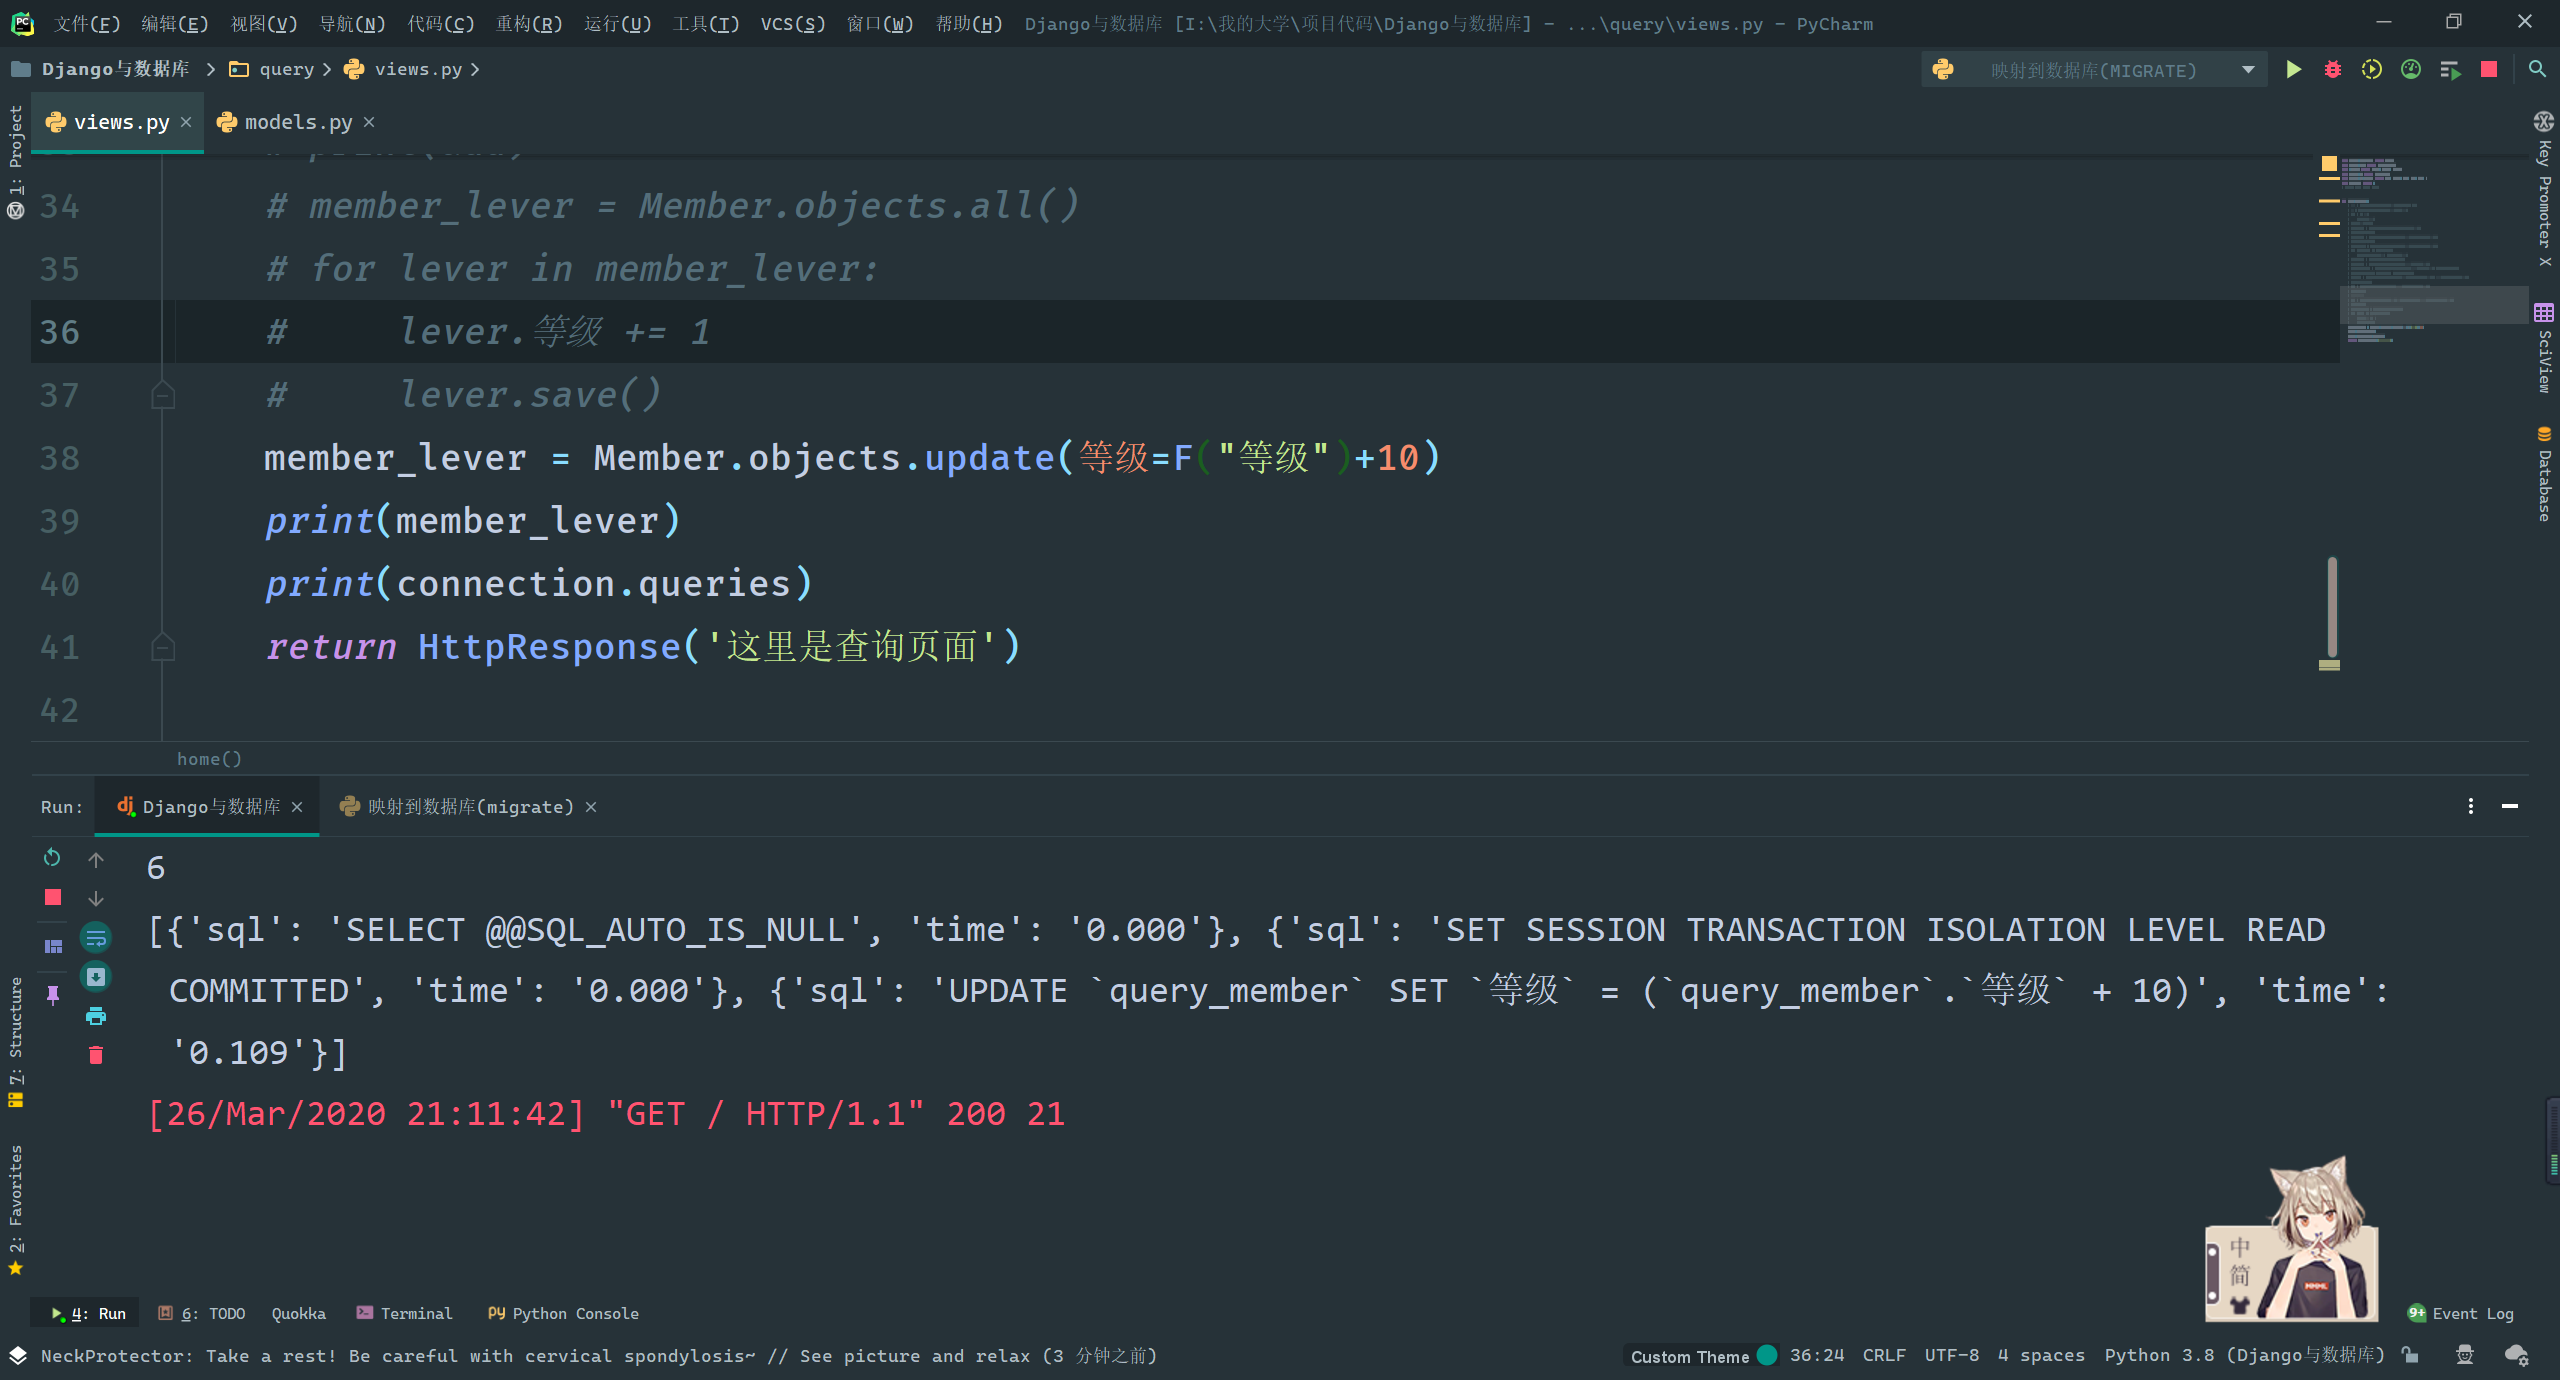The image size is (2560, 1380).
Task: Click the Debug bug icon in toolbar
Action: tap(2332, 70)
